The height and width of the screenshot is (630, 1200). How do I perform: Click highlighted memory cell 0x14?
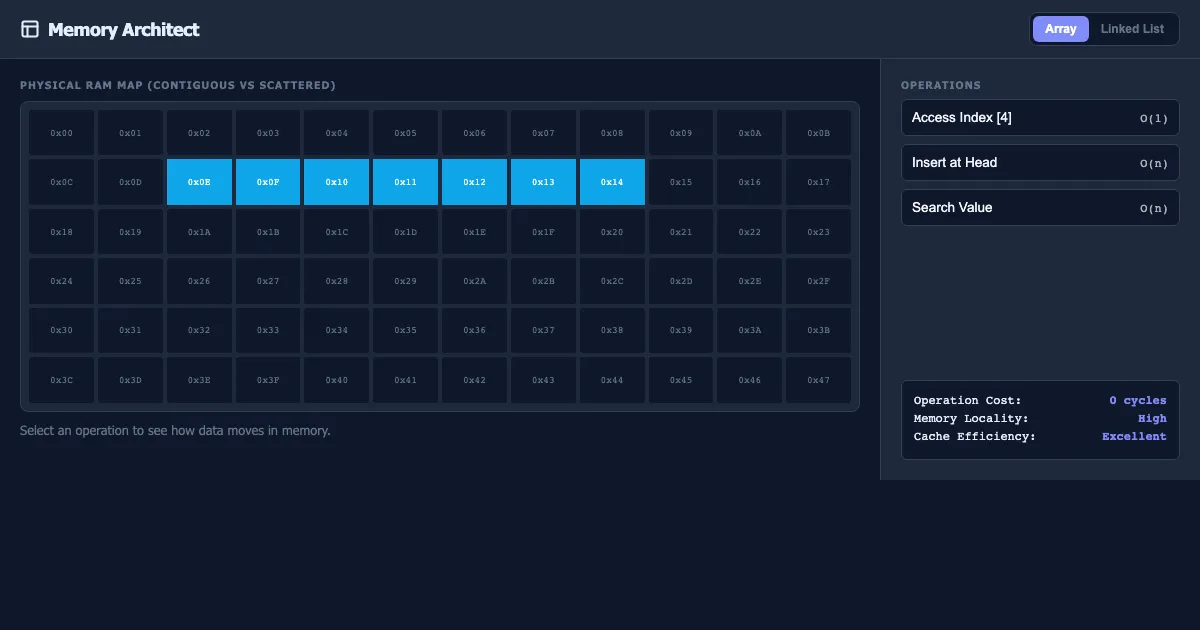point(612,182)
